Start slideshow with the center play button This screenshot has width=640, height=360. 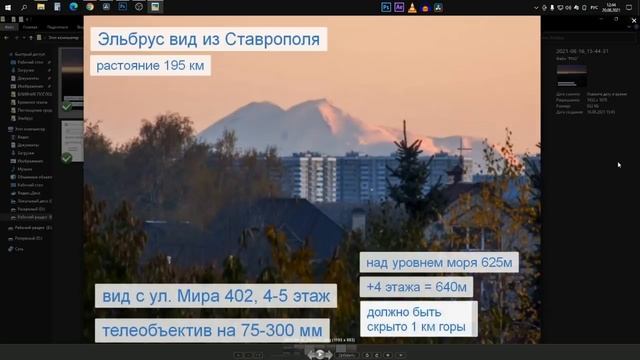coord(320,355)
